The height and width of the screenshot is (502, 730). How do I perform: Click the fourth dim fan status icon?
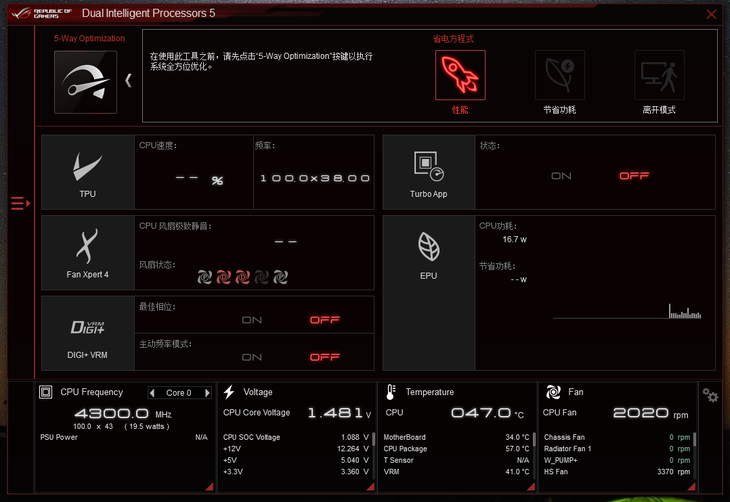[x=262, y=277]
